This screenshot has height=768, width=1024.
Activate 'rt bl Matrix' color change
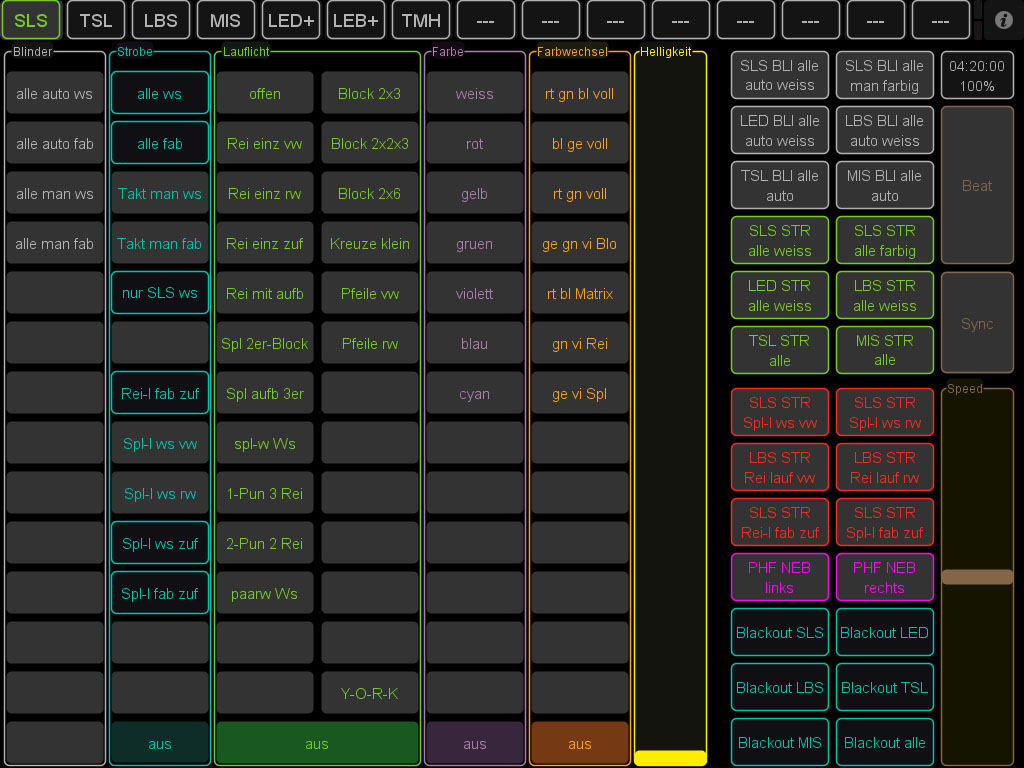(580, 294)
